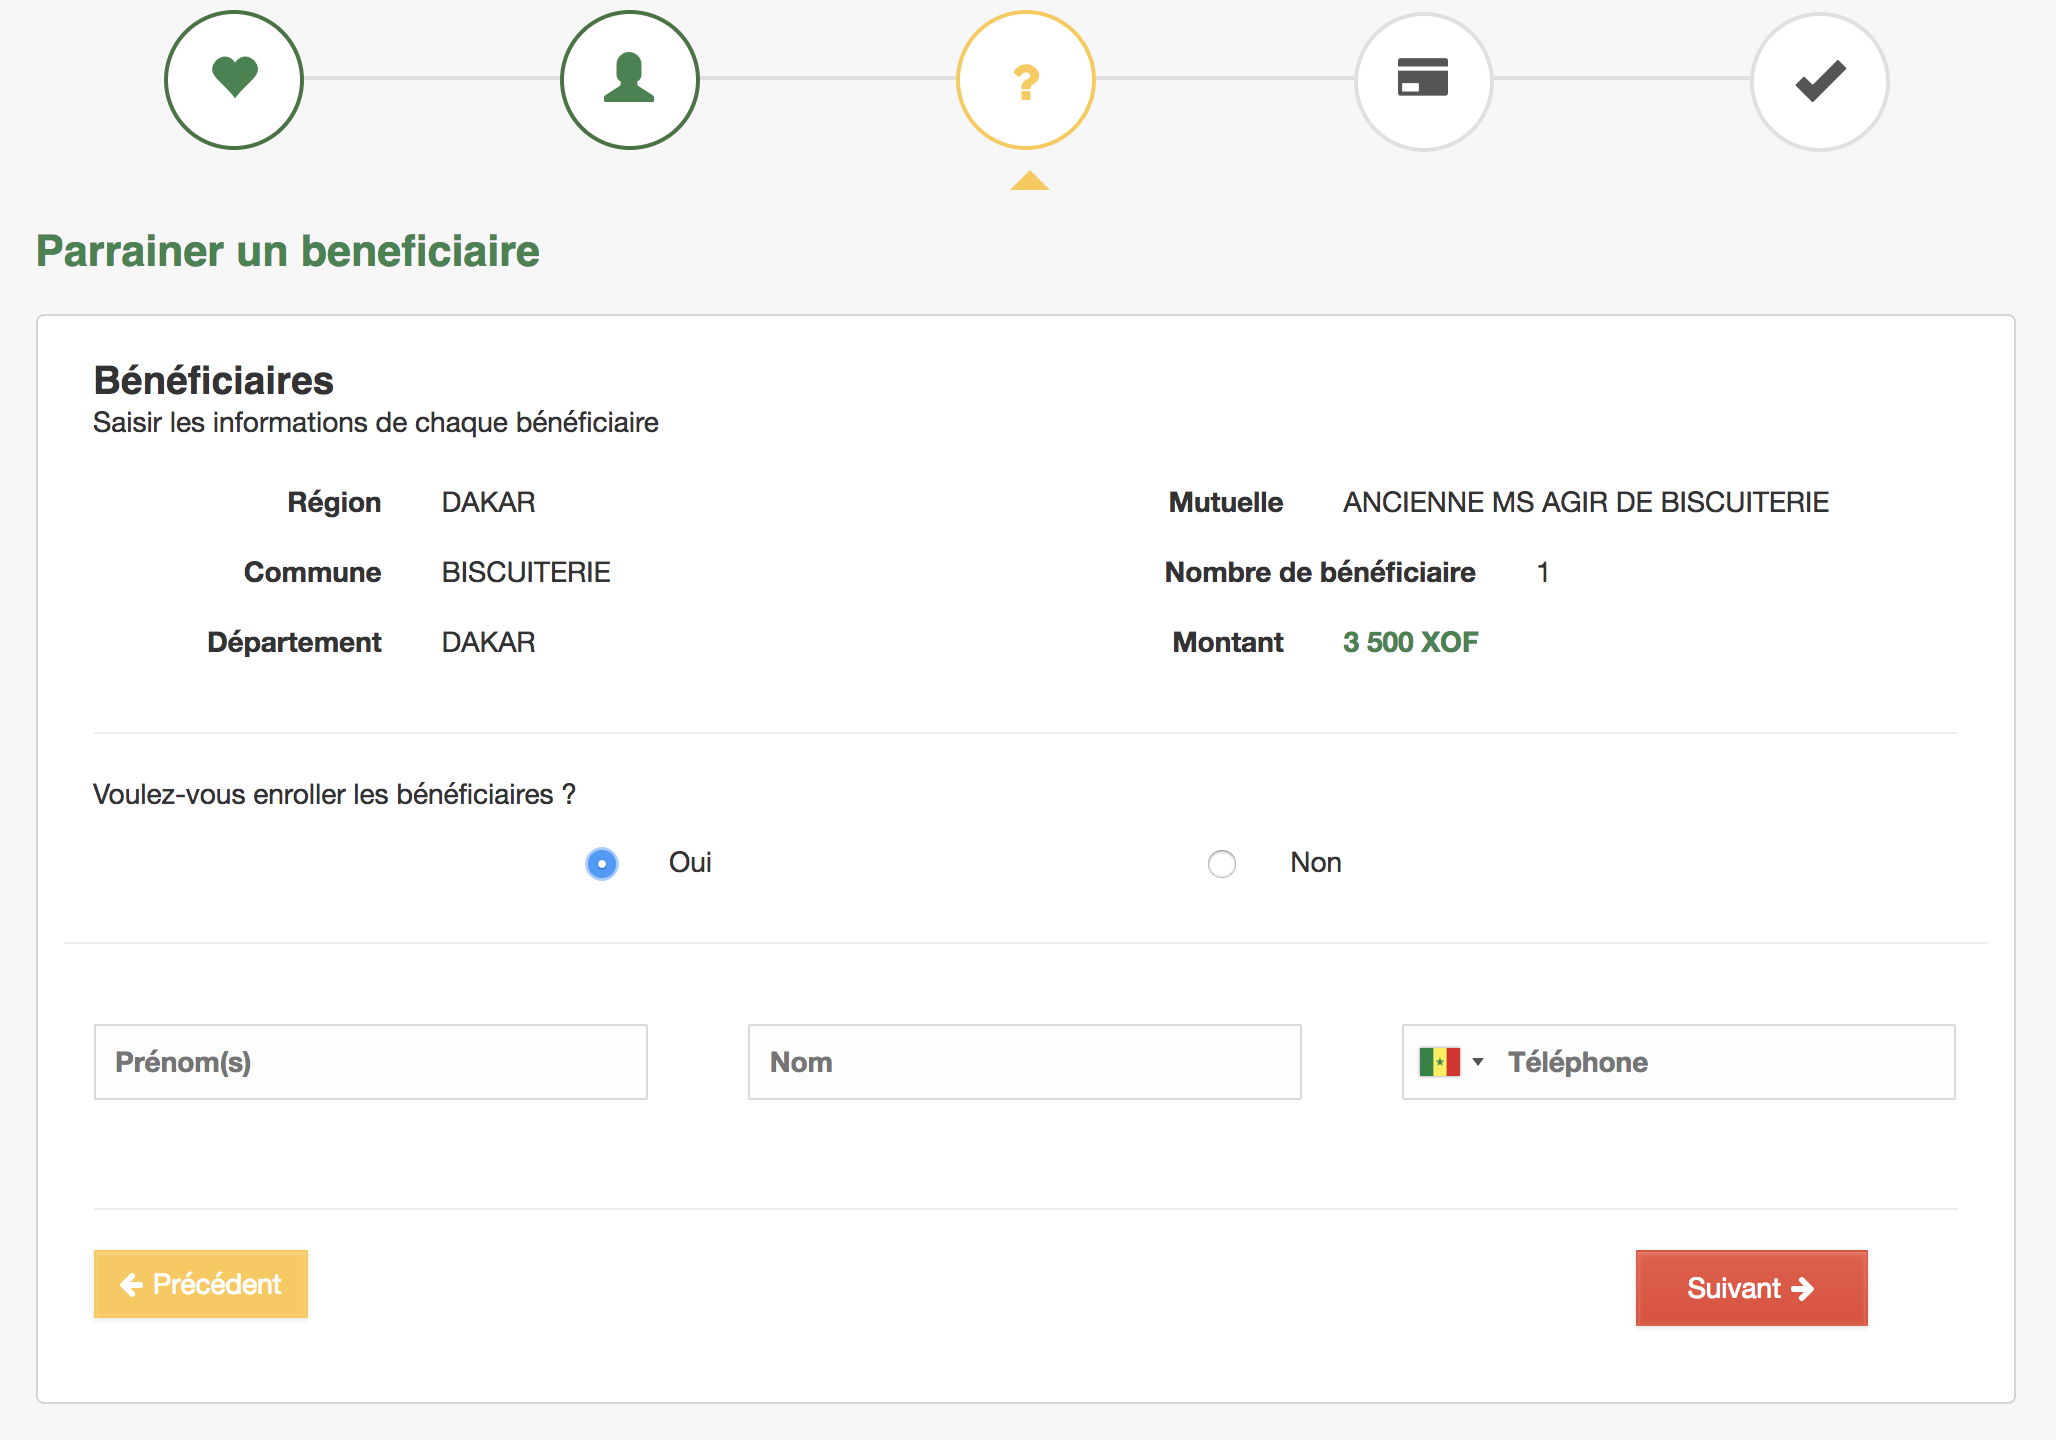Viewport: 2056px width, 1440px height.
Task: Click the left arrow on Précédent
Action: [131, 1285]
